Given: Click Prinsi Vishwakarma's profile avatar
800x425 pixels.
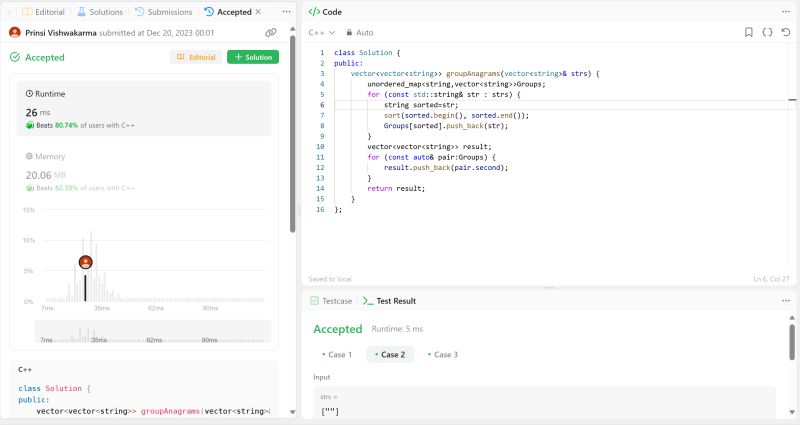Looking at the screenshot, I should (x=15, y=33).
